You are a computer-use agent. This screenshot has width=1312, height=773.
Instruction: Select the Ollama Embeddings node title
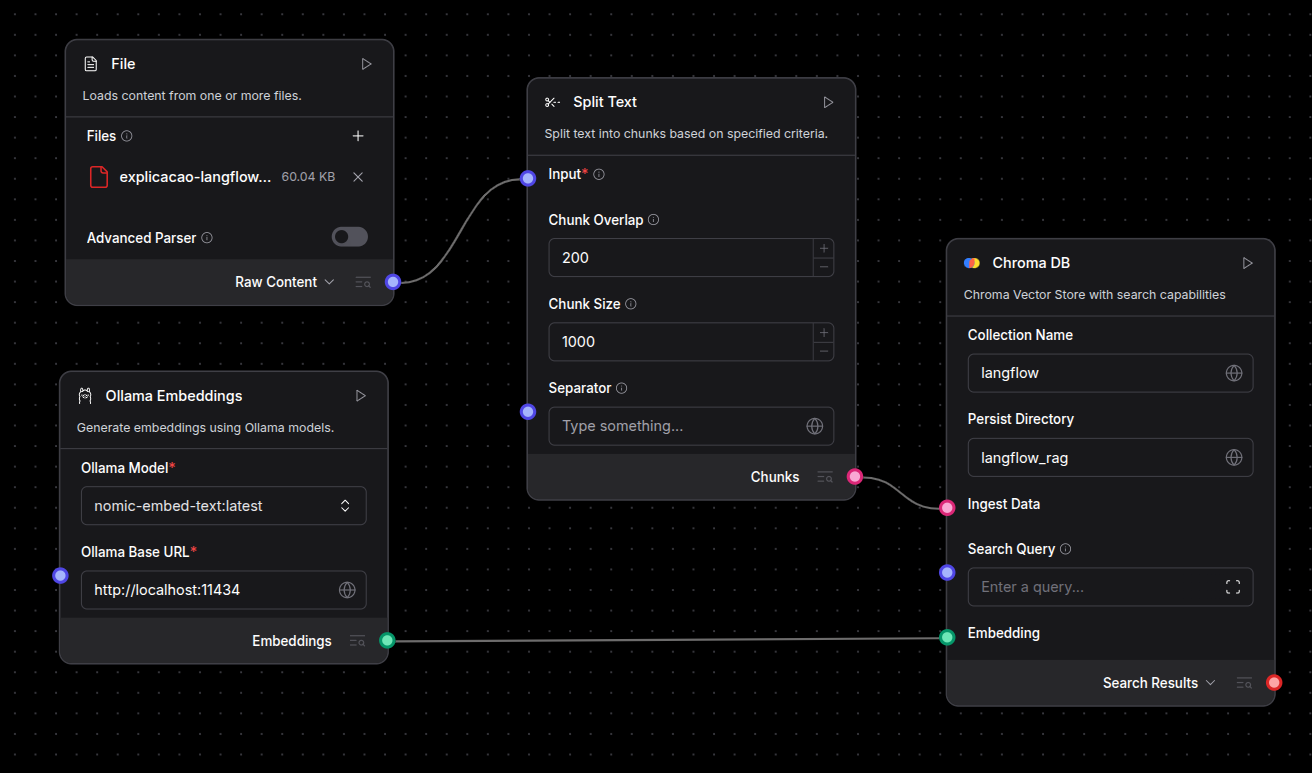[x=174, y=396]
